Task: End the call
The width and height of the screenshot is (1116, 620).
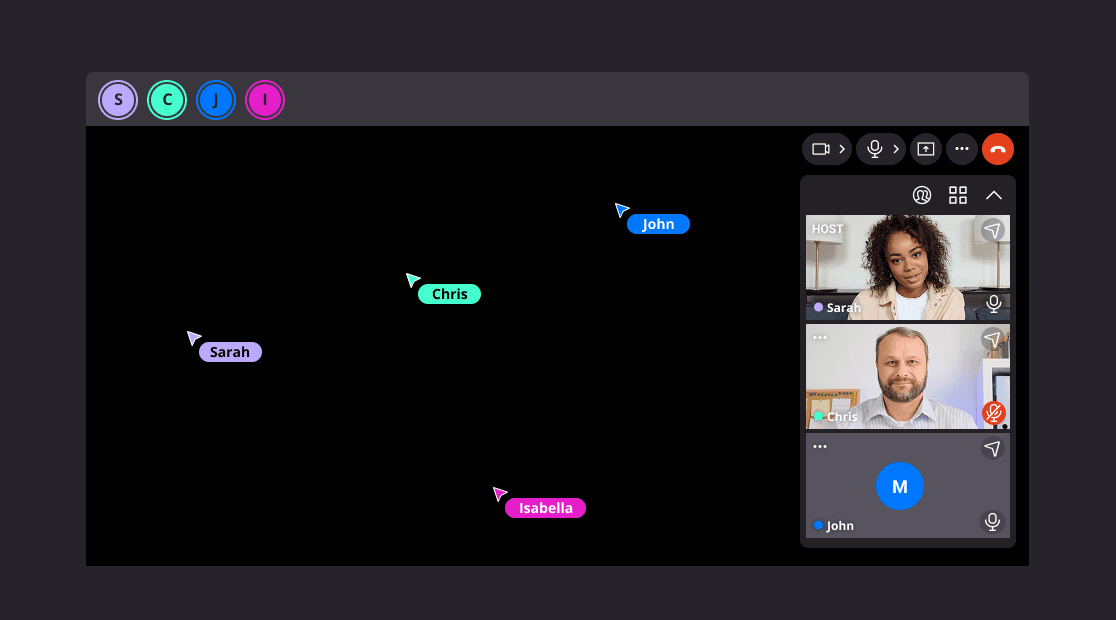Action: (997, 148)
